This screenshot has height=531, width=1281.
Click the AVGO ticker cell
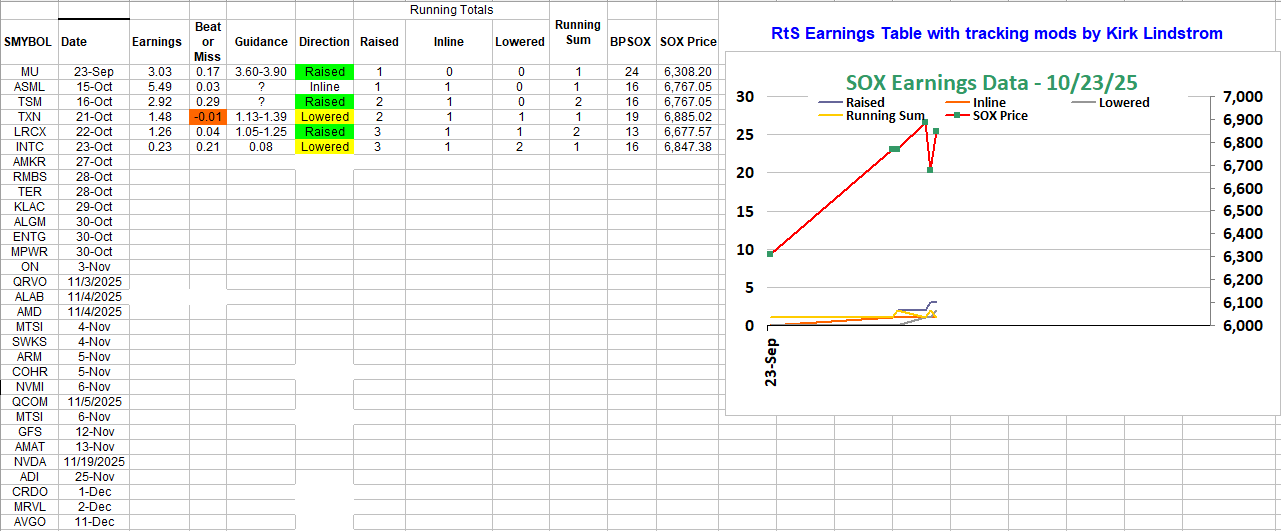(x=29, y=522)
